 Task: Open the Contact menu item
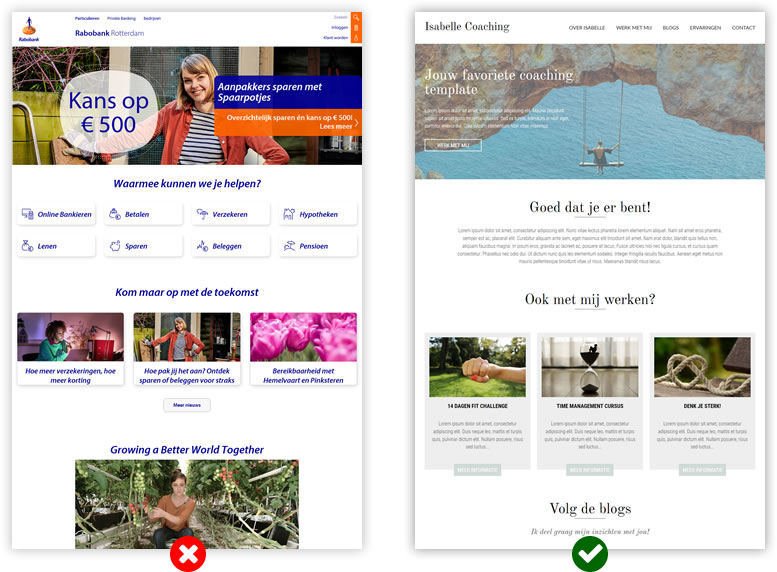pos(743,28)
